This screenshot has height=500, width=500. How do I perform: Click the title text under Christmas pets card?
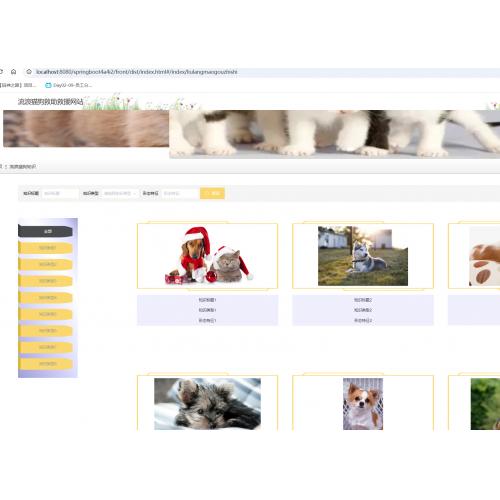point(207,300)
